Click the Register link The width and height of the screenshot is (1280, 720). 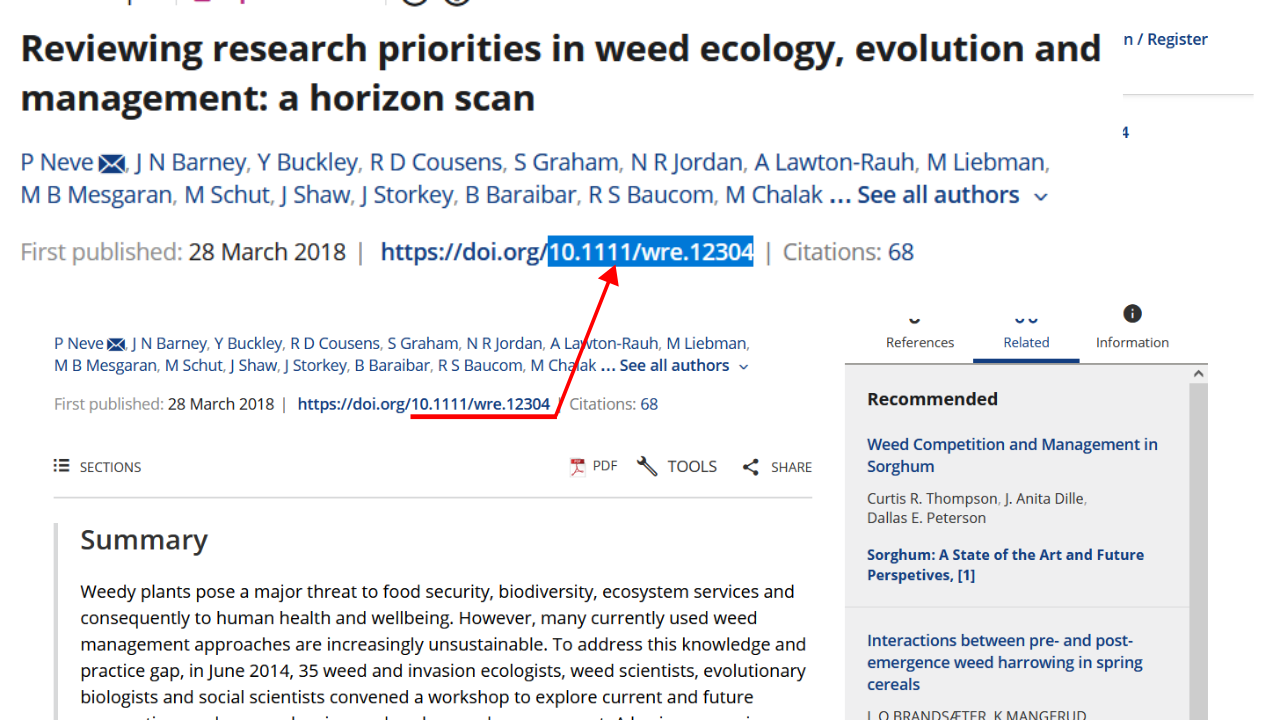tap(1177, 39)
